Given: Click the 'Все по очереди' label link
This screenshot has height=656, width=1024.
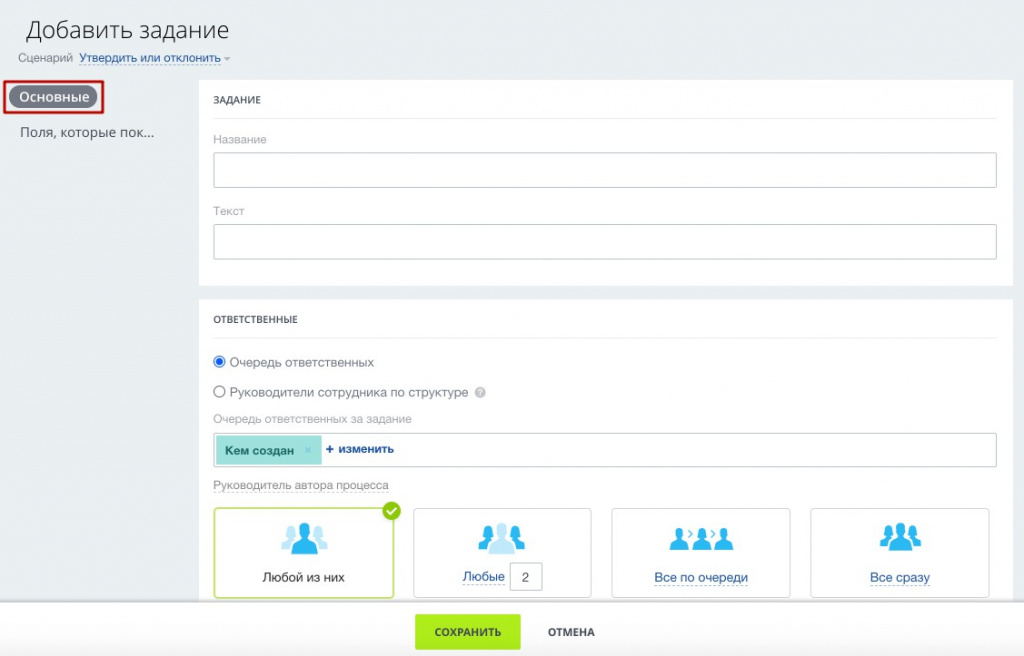Looking at the screenshot, I should tap(700, 578).
